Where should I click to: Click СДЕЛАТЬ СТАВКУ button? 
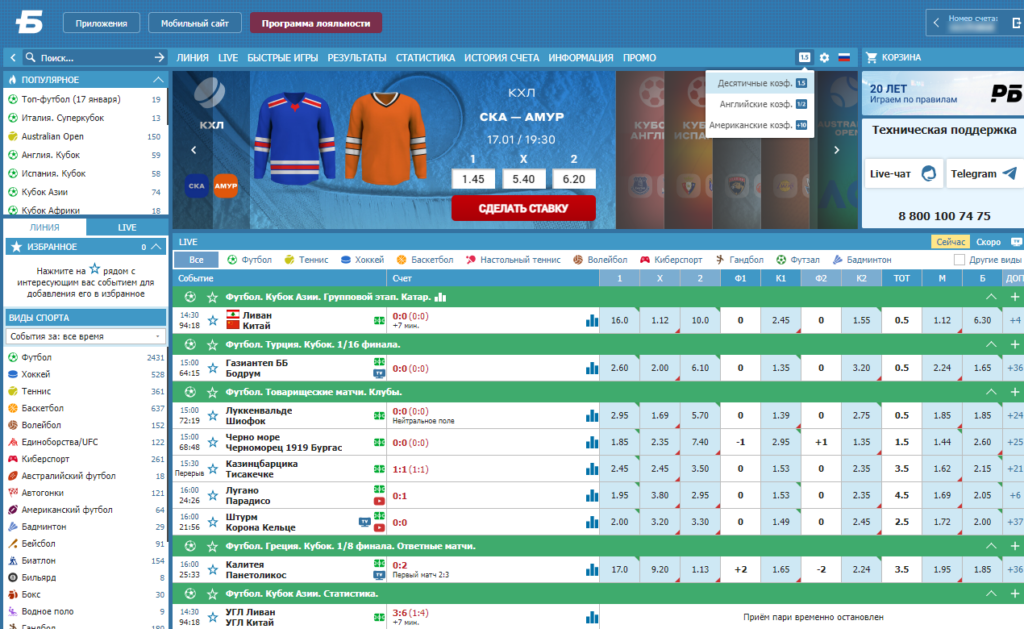523,208
